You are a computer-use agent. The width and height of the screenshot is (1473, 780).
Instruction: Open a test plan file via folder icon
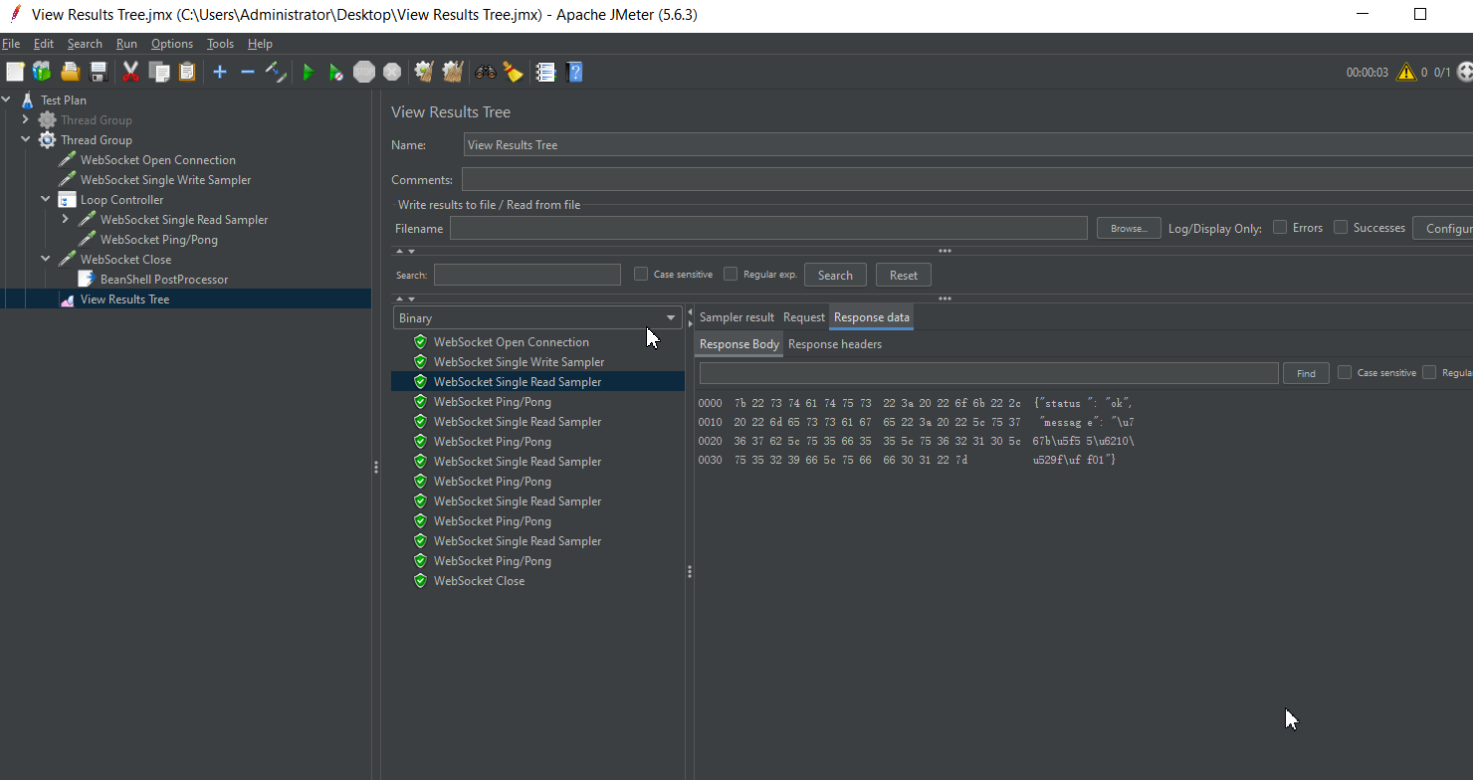pos(70,72)
